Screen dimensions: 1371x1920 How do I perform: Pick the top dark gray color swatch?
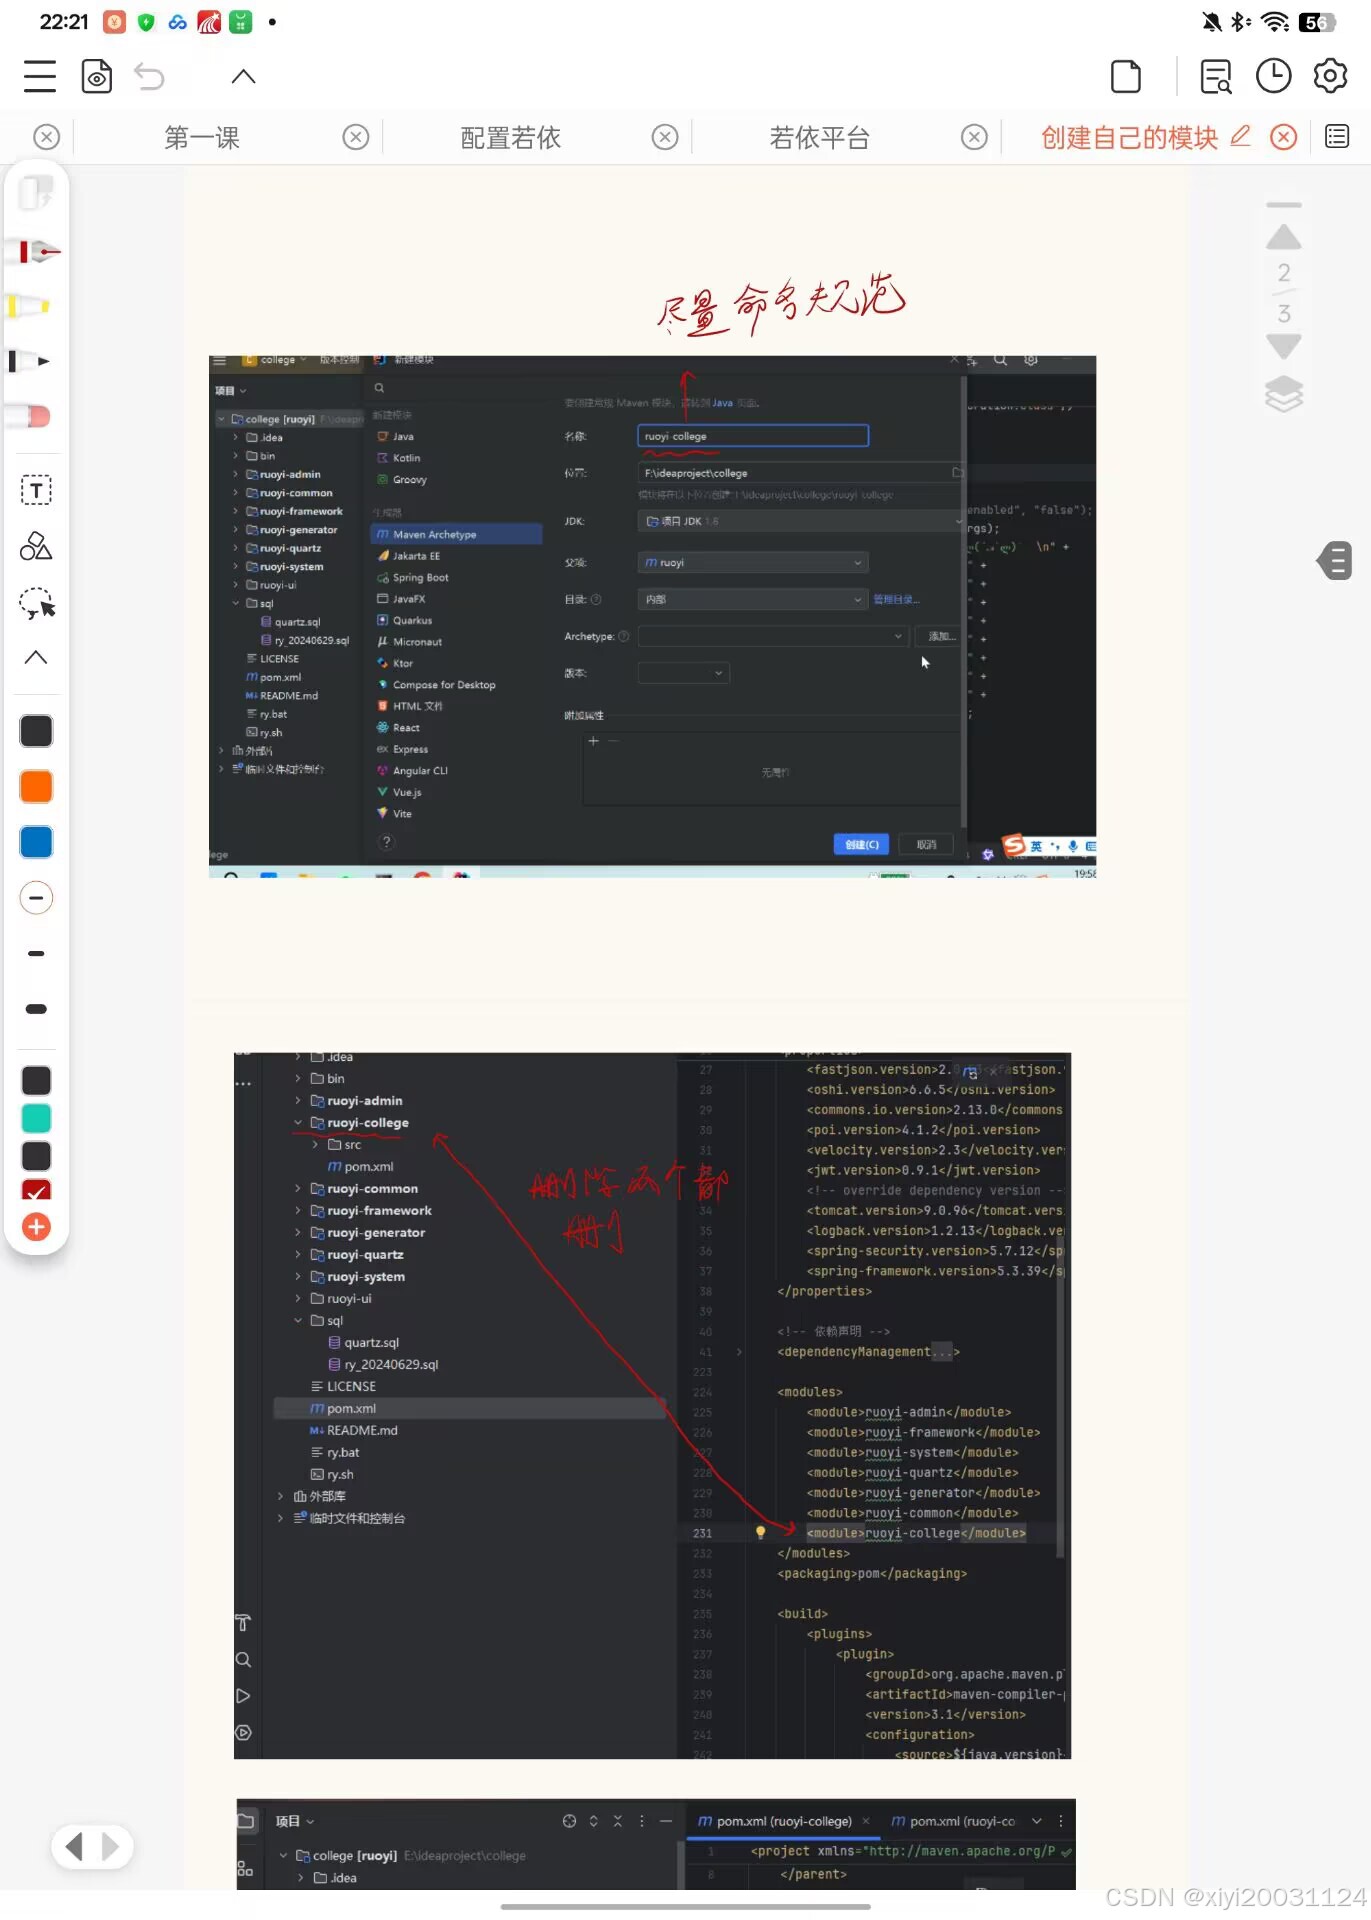(x=36, y=731)
